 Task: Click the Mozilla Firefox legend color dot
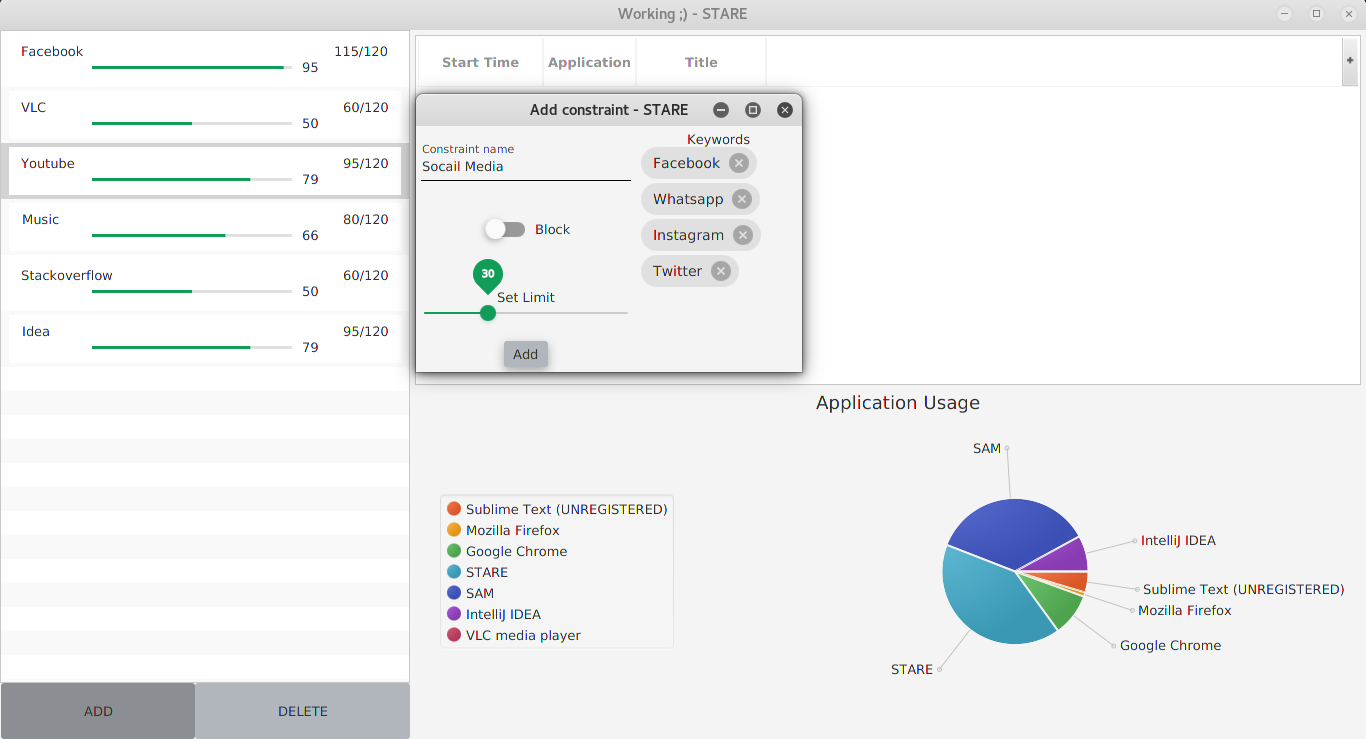pos(454,530)
